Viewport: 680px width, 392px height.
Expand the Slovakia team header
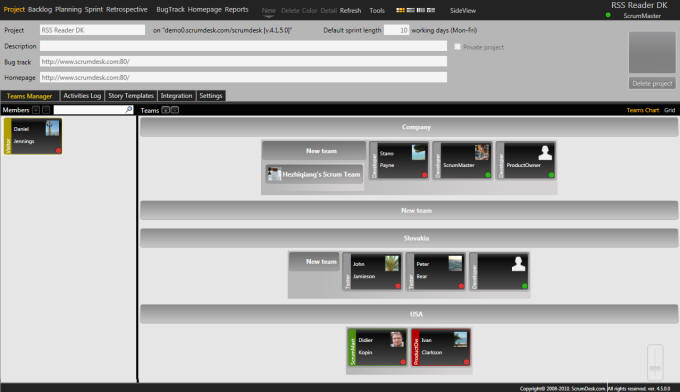click(409, 238)
